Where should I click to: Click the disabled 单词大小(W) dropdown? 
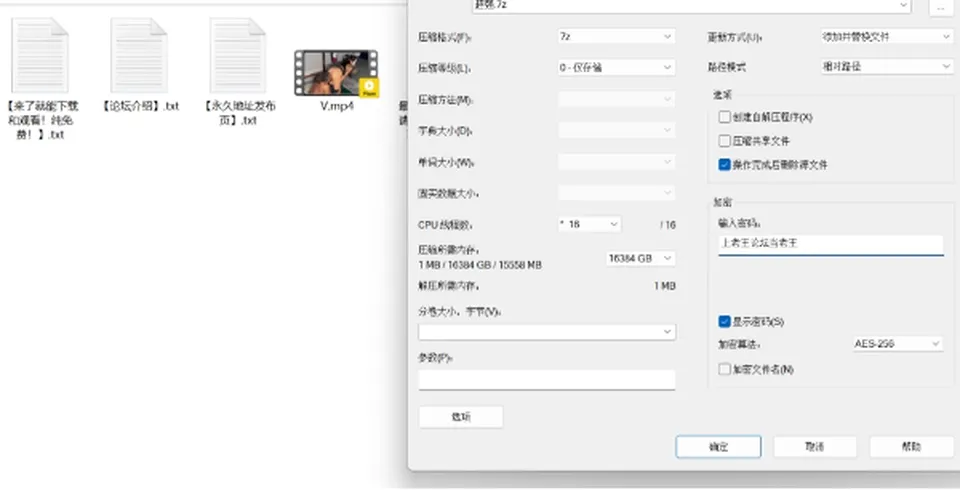(x=616, y=162)
